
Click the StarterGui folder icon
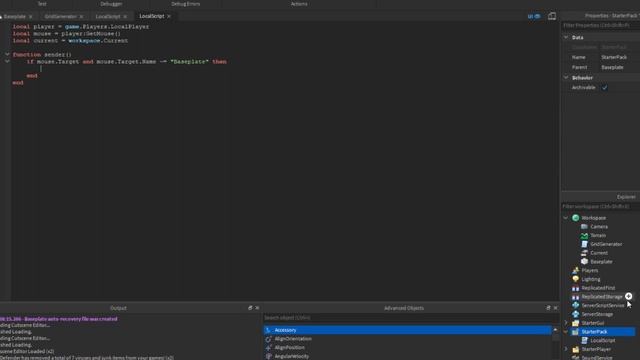(x=576, y=323)
